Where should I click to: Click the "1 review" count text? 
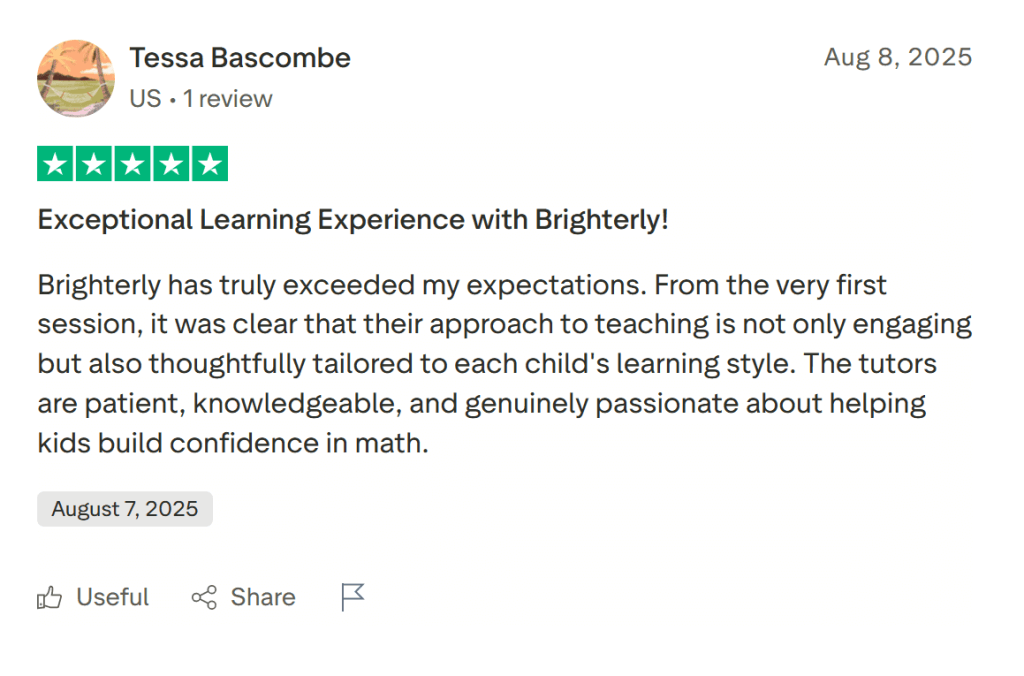tap(227, 99)
